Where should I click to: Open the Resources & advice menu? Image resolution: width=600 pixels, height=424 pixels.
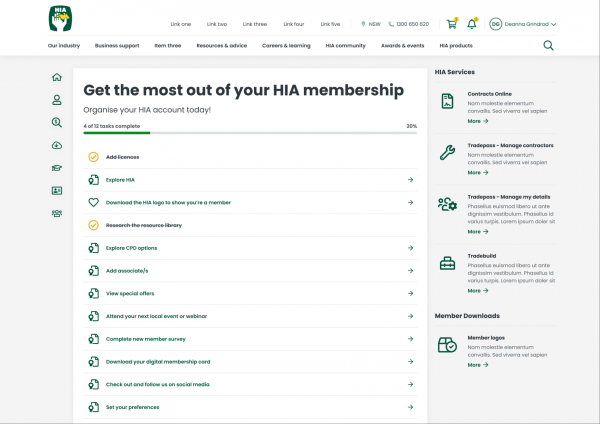[222, 46]
